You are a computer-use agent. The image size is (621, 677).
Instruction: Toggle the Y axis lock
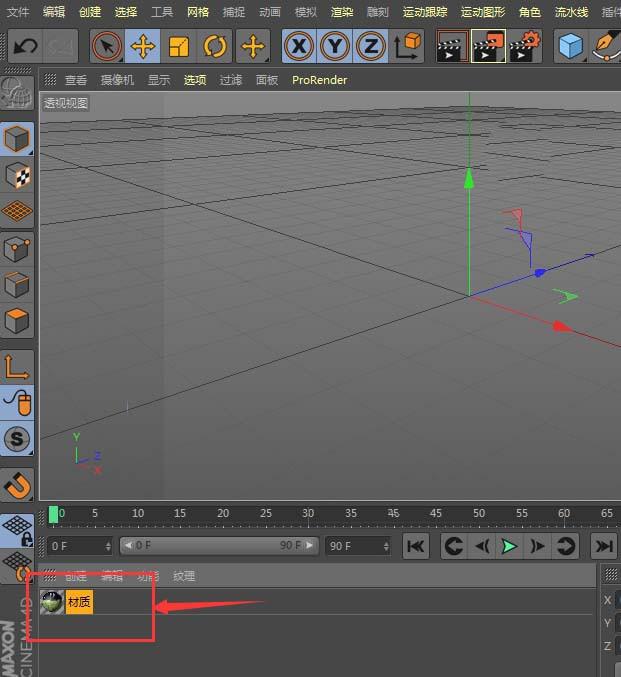coord(335,46)
